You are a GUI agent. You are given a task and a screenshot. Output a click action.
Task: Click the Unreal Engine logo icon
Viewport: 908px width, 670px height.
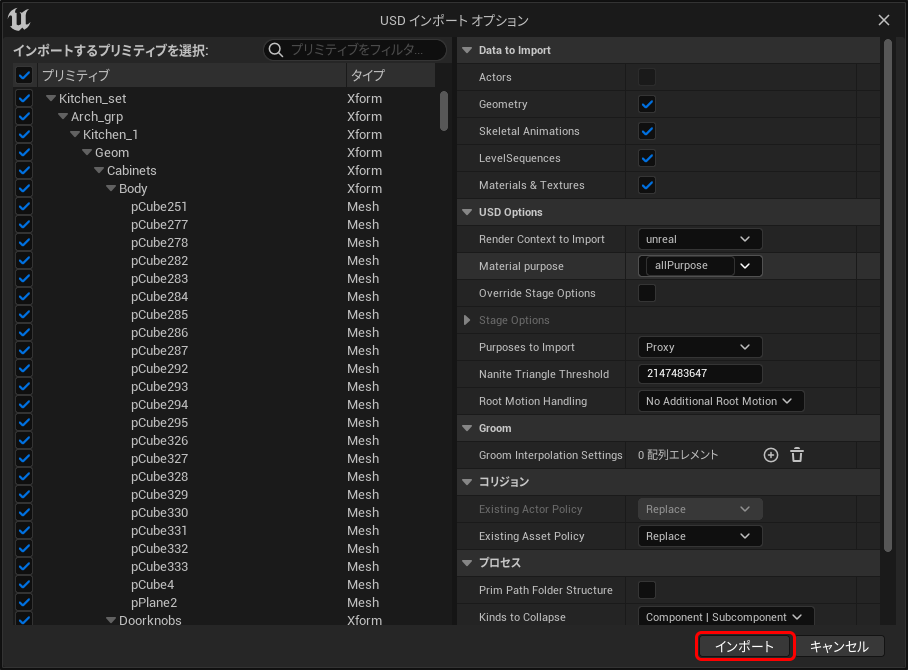click(x=19, y=20)
